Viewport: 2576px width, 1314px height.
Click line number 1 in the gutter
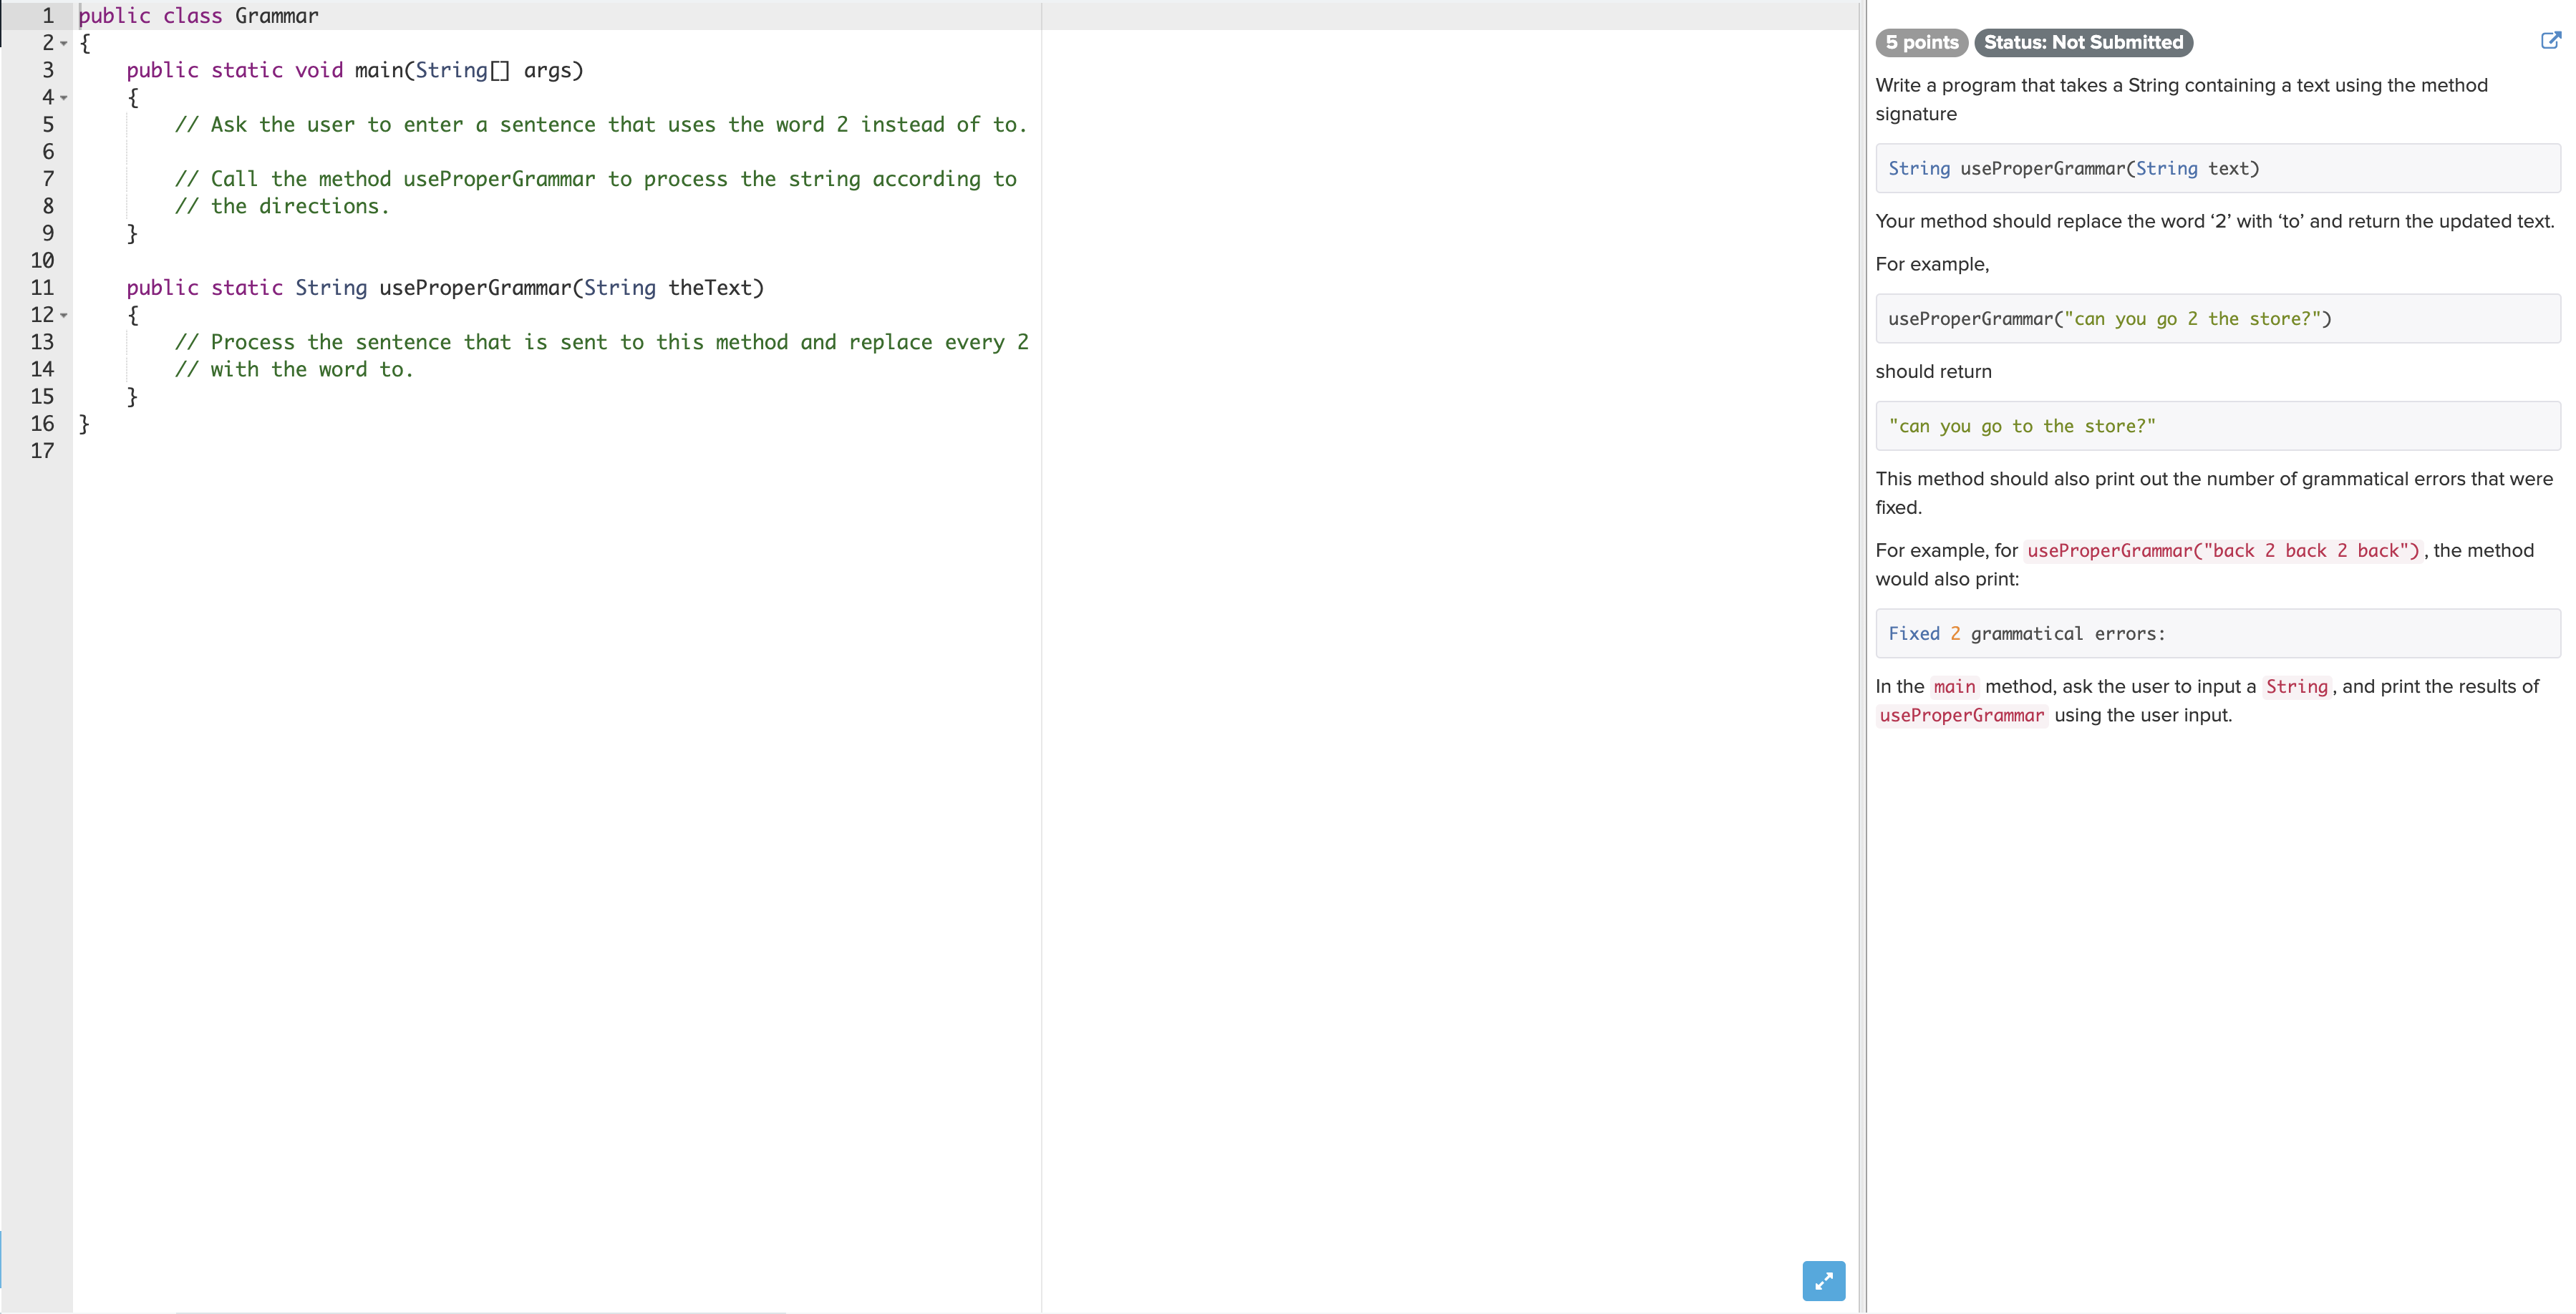coord(47,16)
